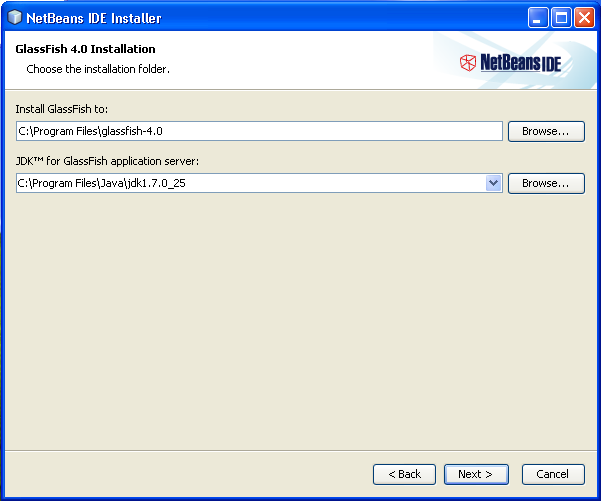Minimize the installer window

point(538,18)
